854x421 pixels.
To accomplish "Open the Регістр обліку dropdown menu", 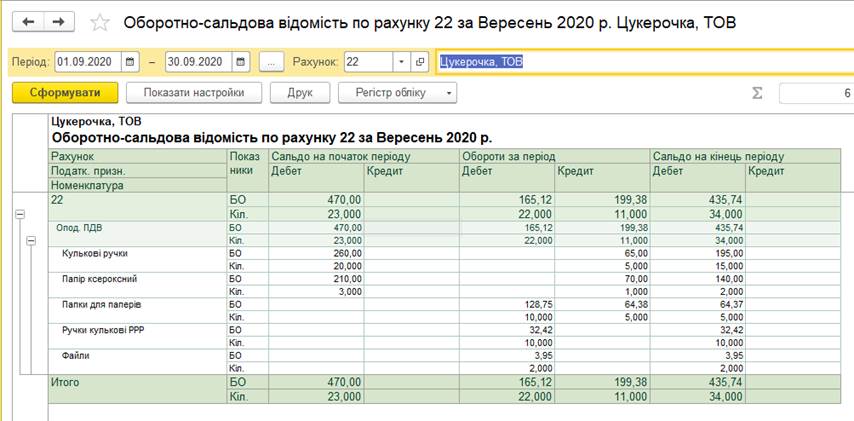I will [398, 93].
